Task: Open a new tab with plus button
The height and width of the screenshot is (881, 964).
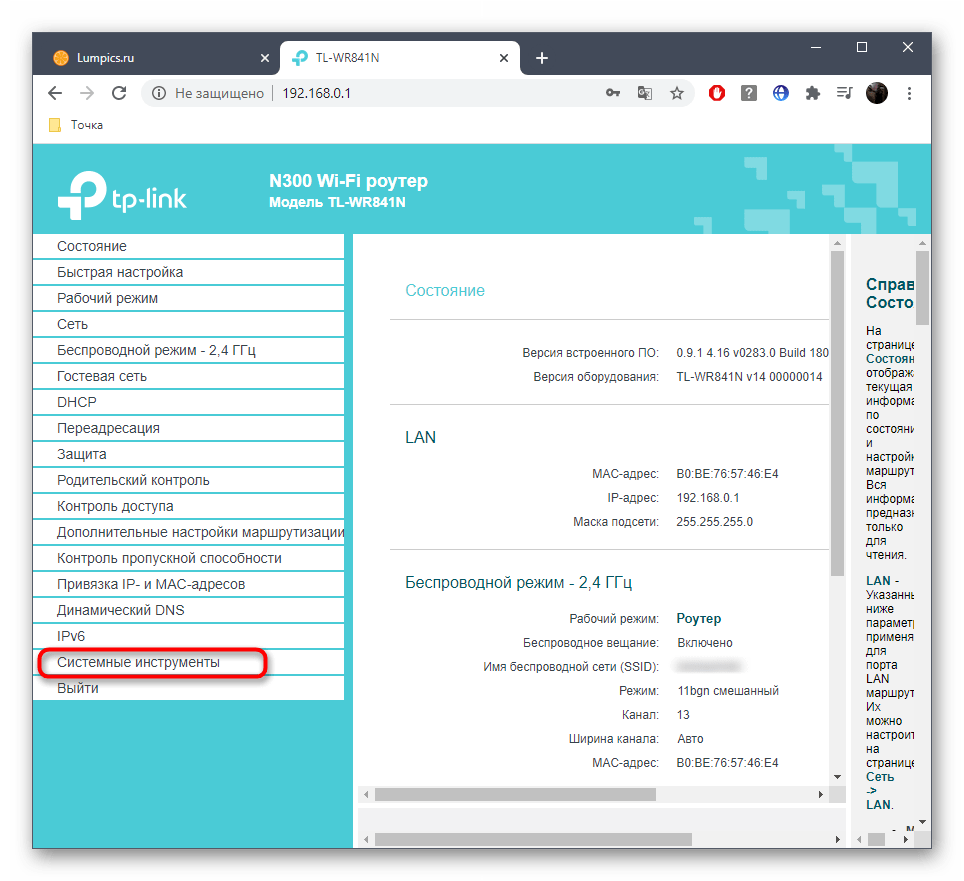Action: [x=542, y=58]
